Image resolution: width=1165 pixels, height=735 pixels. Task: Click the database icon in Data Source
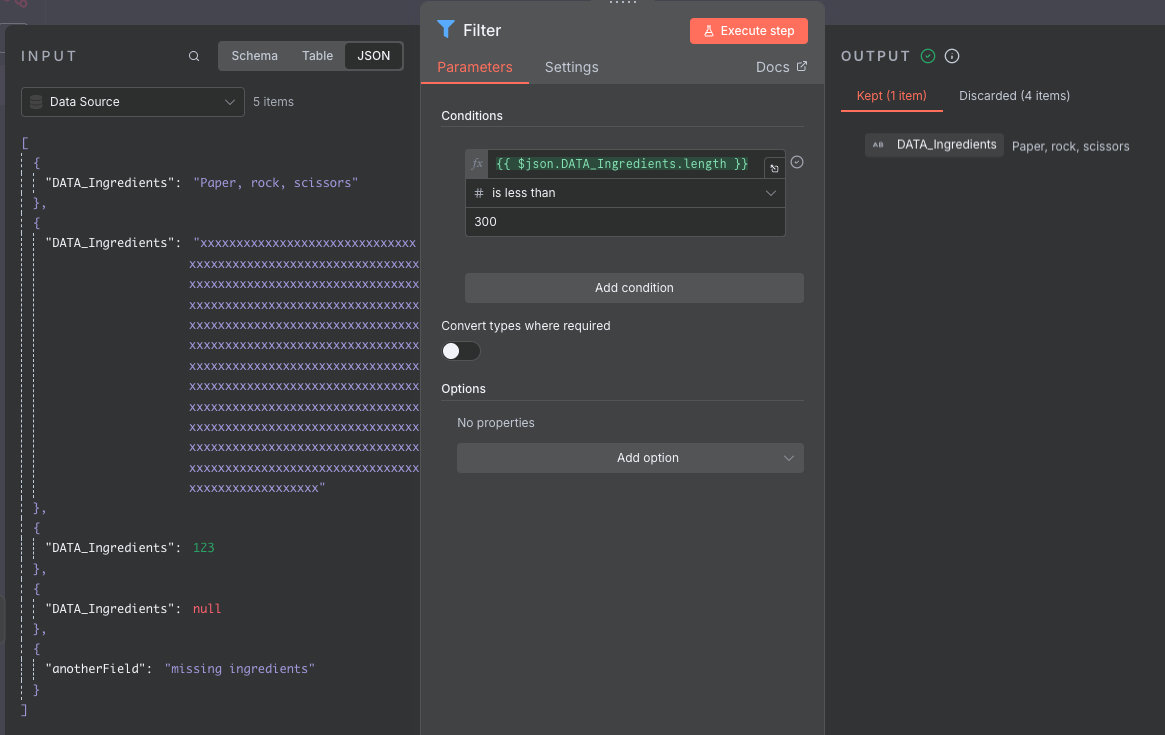pos(37,102)
